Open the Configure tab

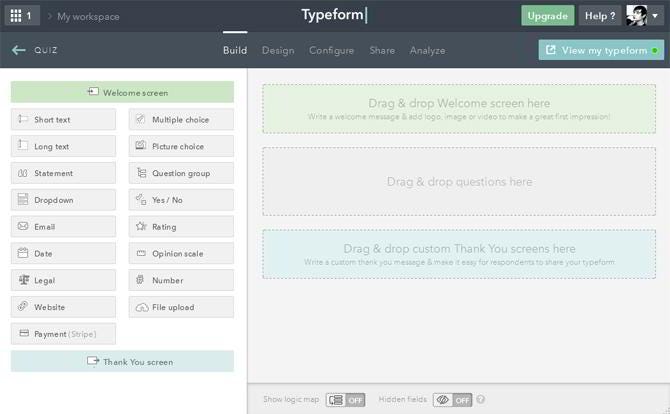click(332, 50)
